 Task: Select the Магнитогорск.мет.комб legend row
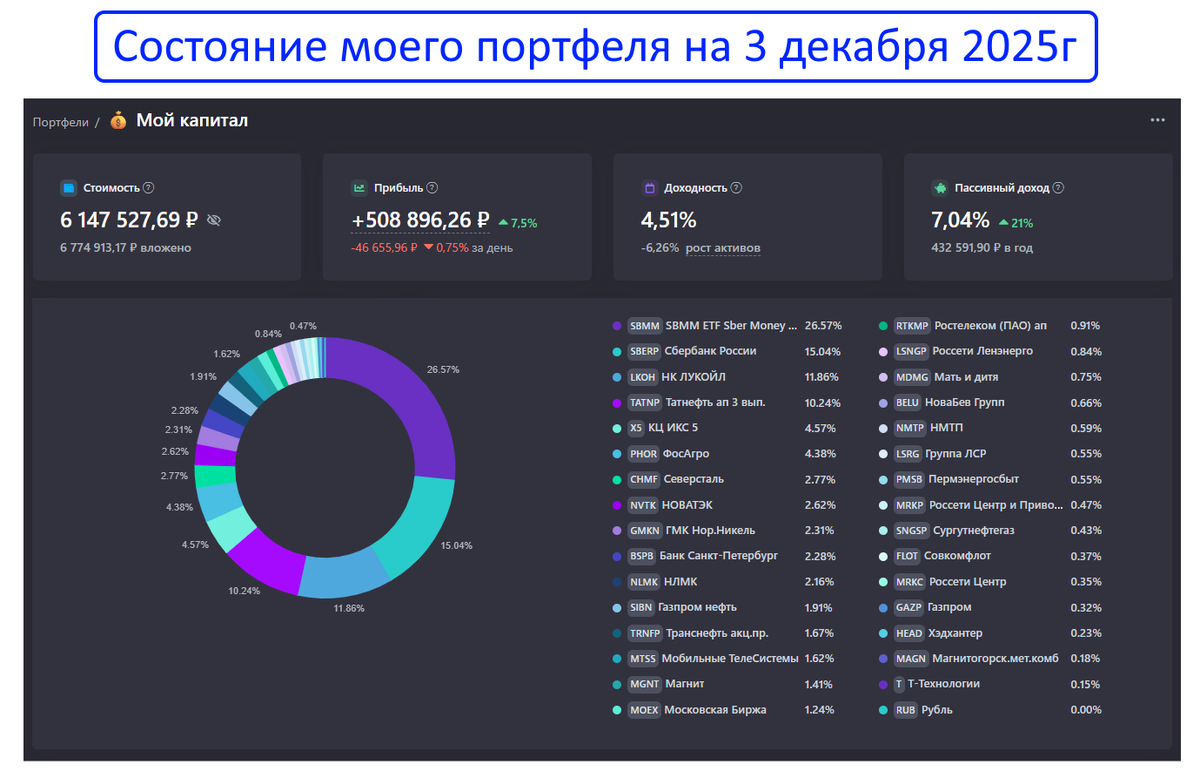point(991,659)
